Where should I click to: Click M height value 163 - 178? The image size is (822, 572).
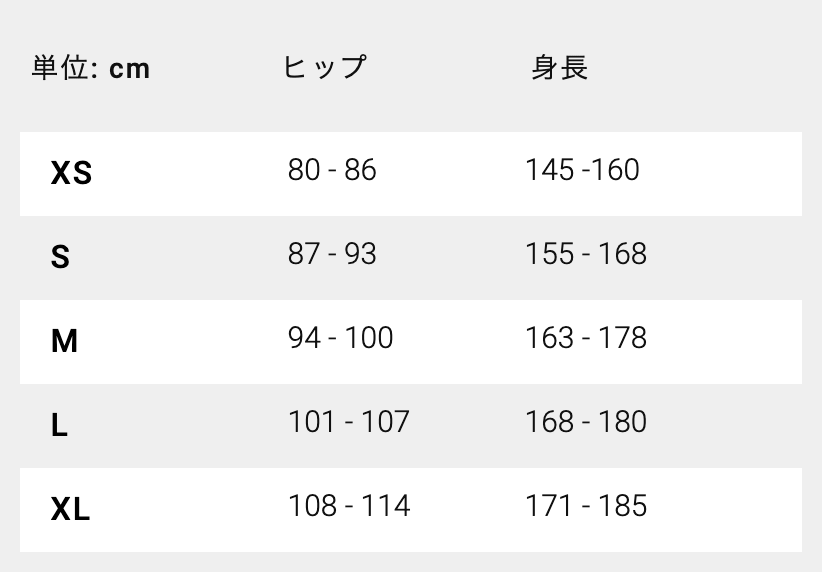586,339
